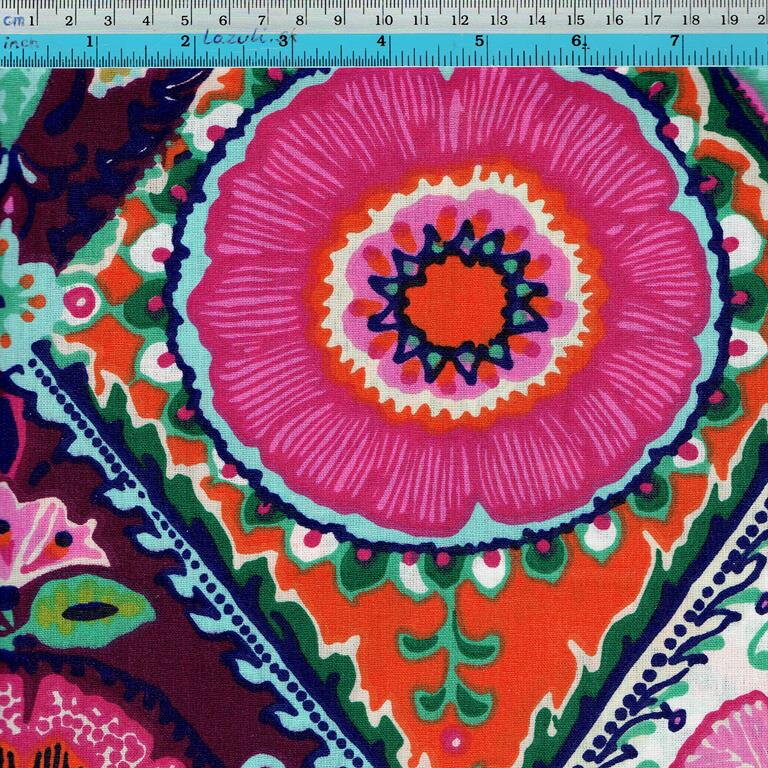Select the number 7 on the inch scale
768x768 pixels.
[x=674, y=40]
